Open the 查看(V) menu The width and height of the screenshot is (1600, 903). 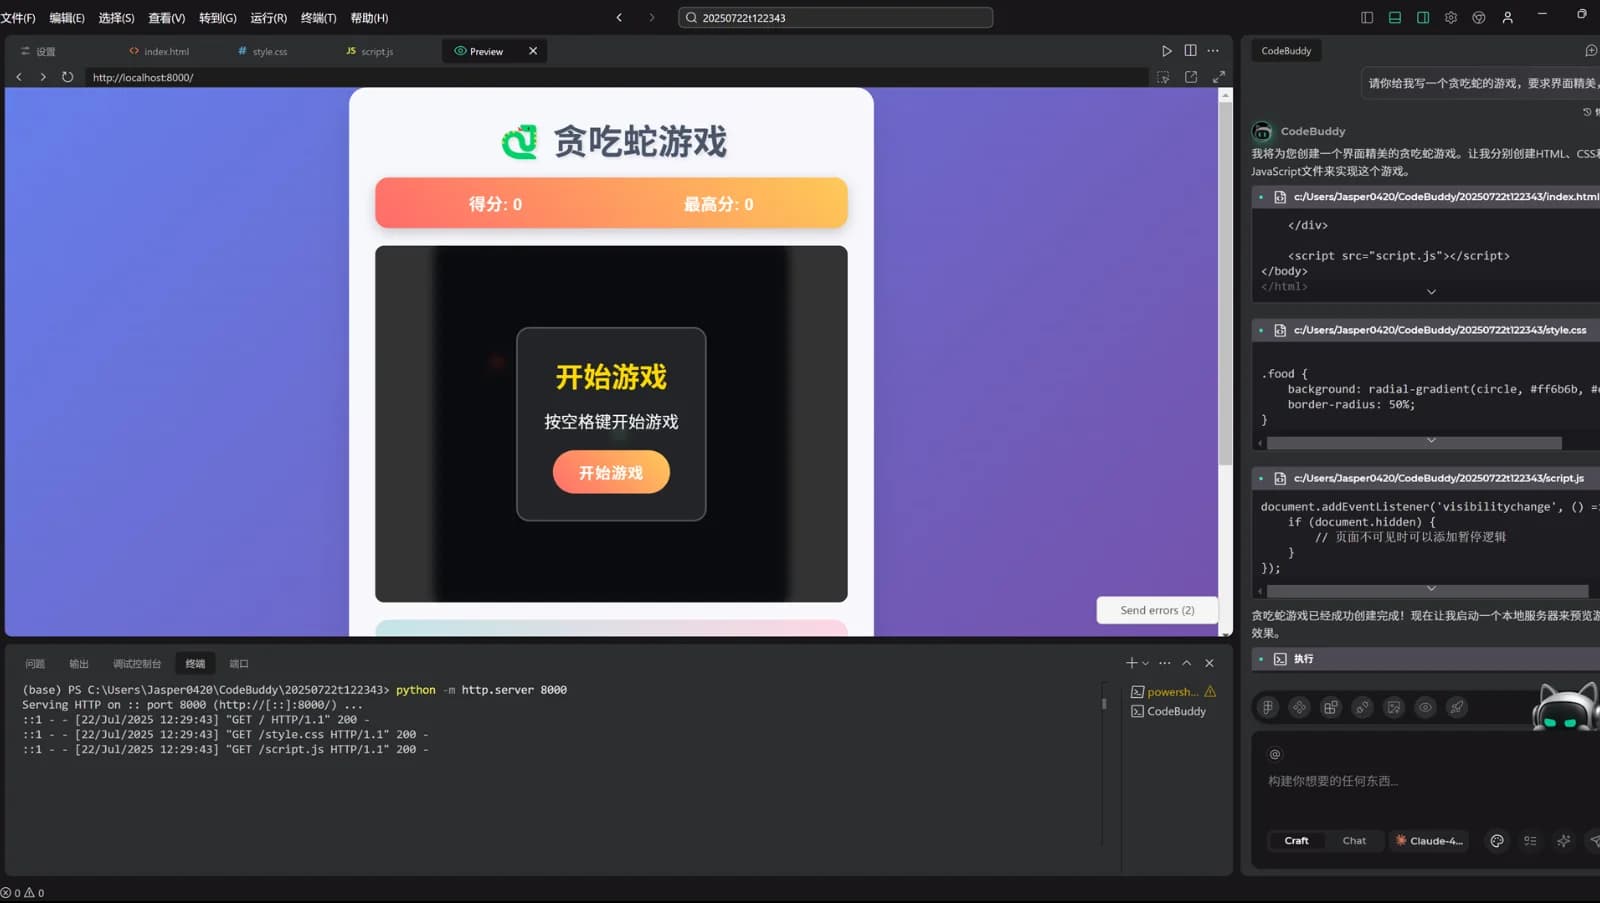(x=167, y=18)
